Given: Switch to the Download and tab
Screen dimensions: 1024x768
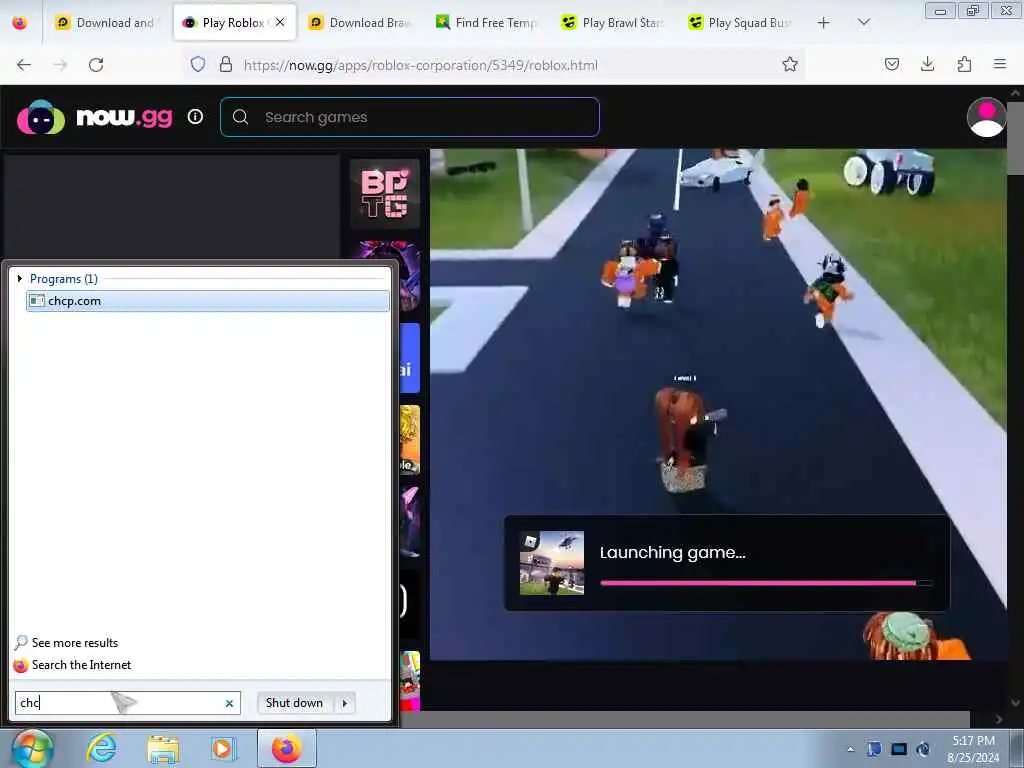Looking at the screenshot, I should (108, 23).
